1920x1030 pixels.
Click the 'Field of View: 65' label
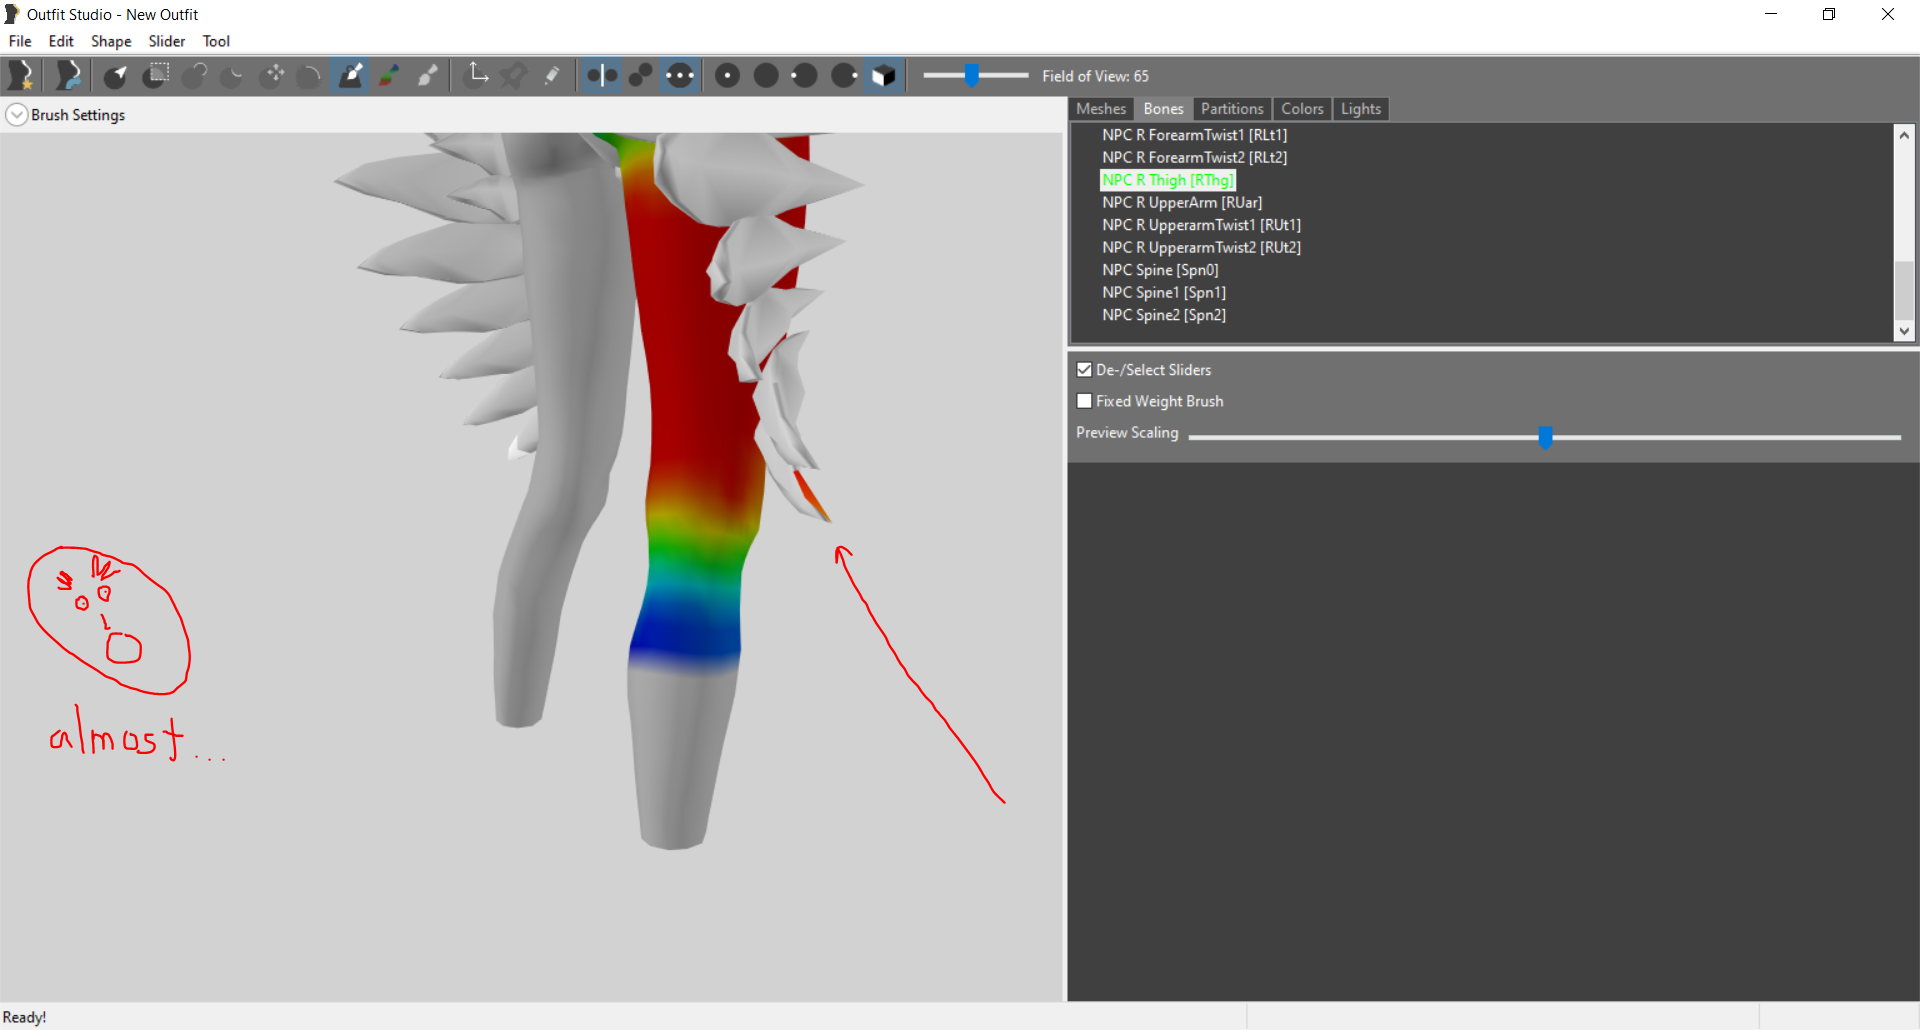[1095, 76]
